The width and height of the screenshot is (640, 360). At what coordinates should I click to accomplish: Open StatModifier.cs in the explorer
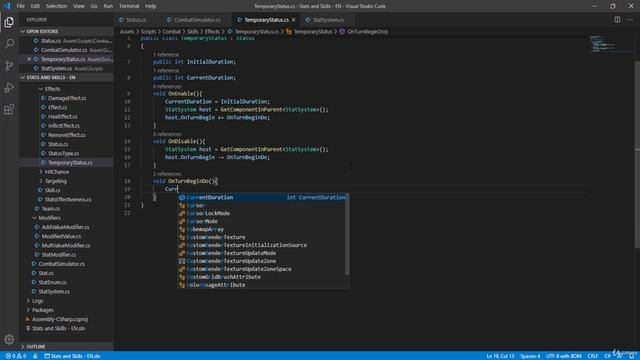tap(59, 255)
